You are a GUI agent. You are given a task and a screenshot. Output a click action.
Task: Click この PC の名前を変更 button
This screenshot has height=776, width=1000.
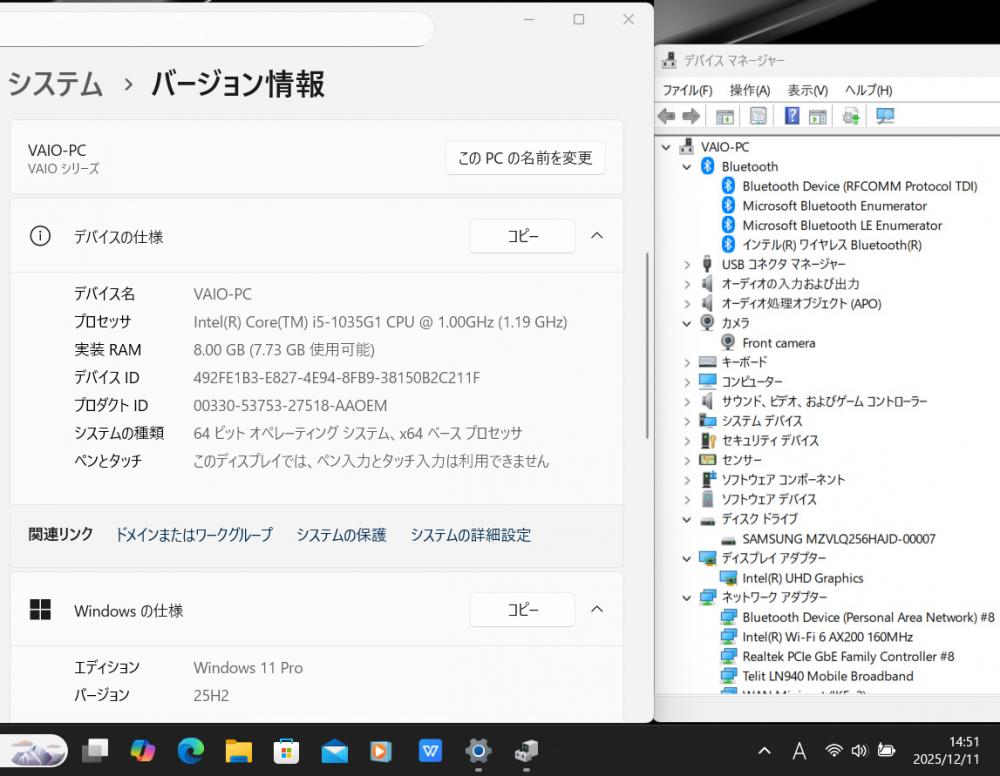[x=525, y=158]
